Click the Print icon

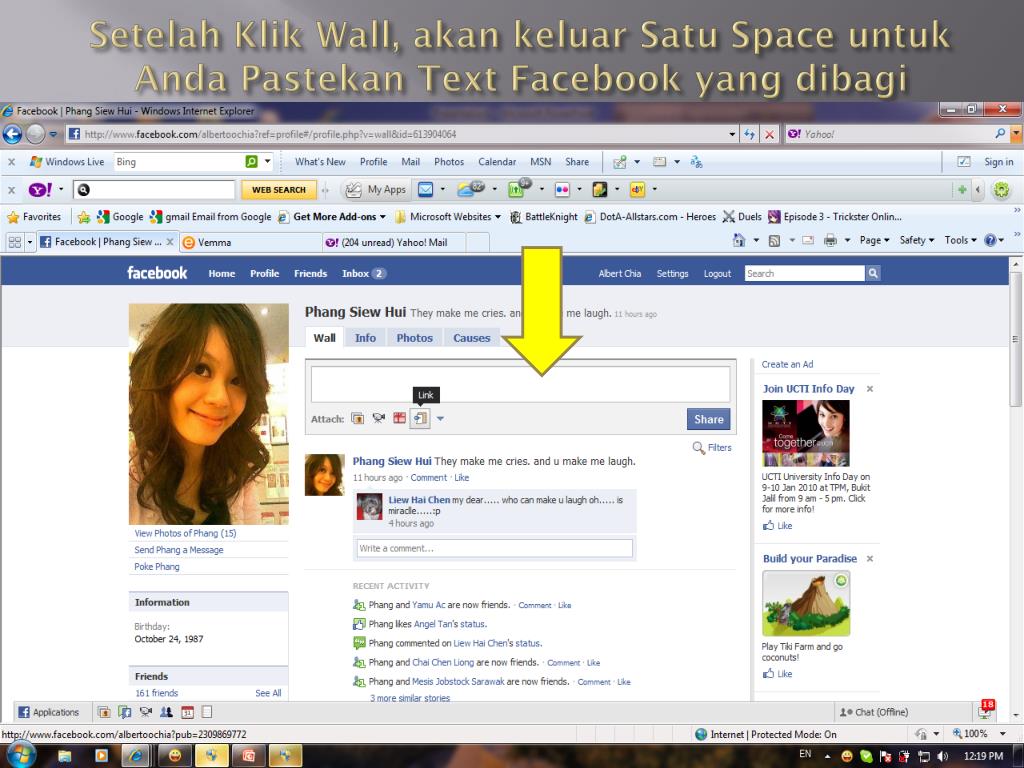click(830, 240)
